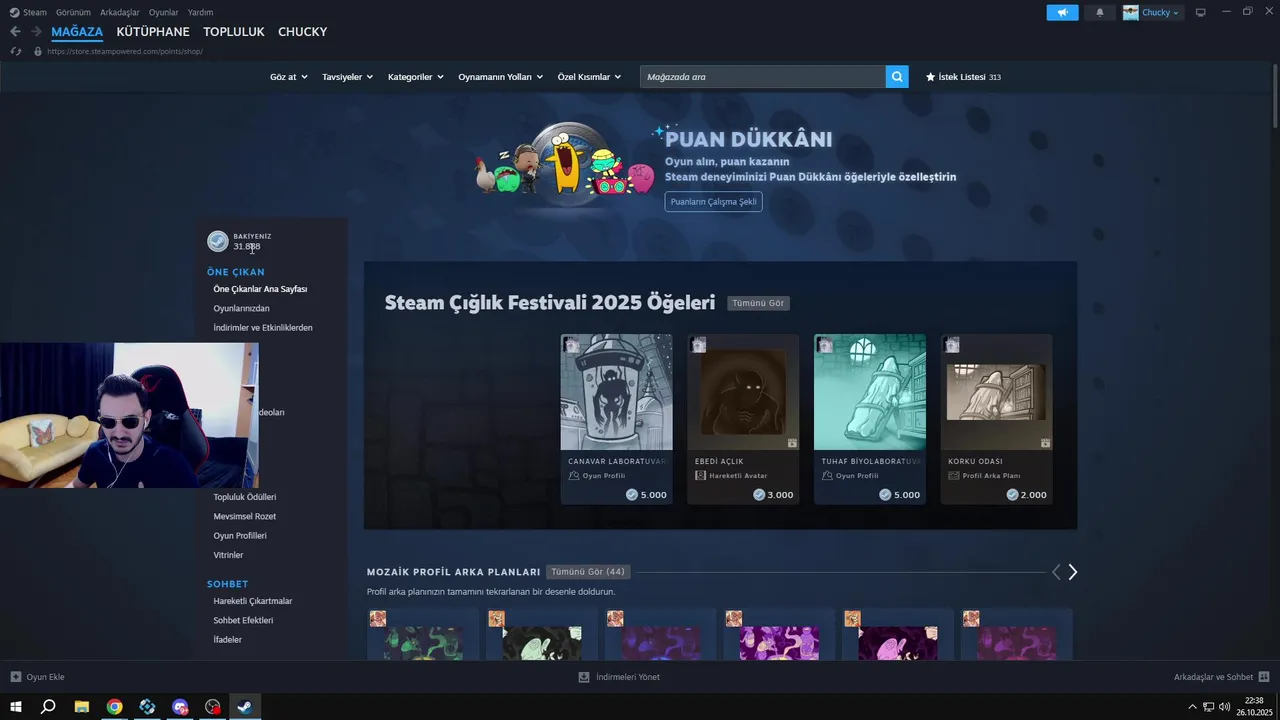Screen dimensions: 1280x720
Task: Open İndirimler ve Etkinliklerden sidebar link
Action: click(x=263, y=327)
